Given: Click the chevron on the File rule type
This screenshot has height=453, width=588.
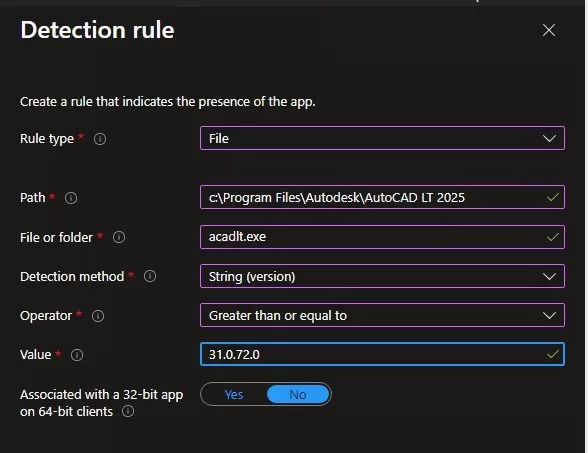Looking at the screenshot, I should [549, 139].
